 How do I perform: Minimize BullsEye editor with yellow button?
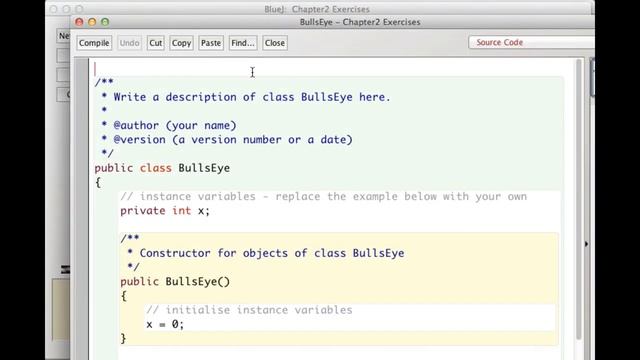click(x=92, y=22)
